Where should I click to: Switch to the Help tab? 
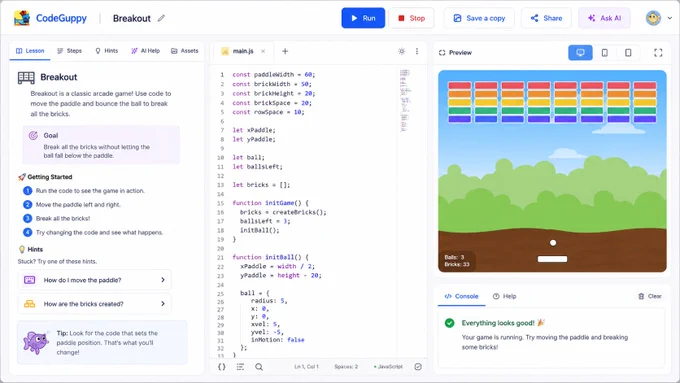505,296
